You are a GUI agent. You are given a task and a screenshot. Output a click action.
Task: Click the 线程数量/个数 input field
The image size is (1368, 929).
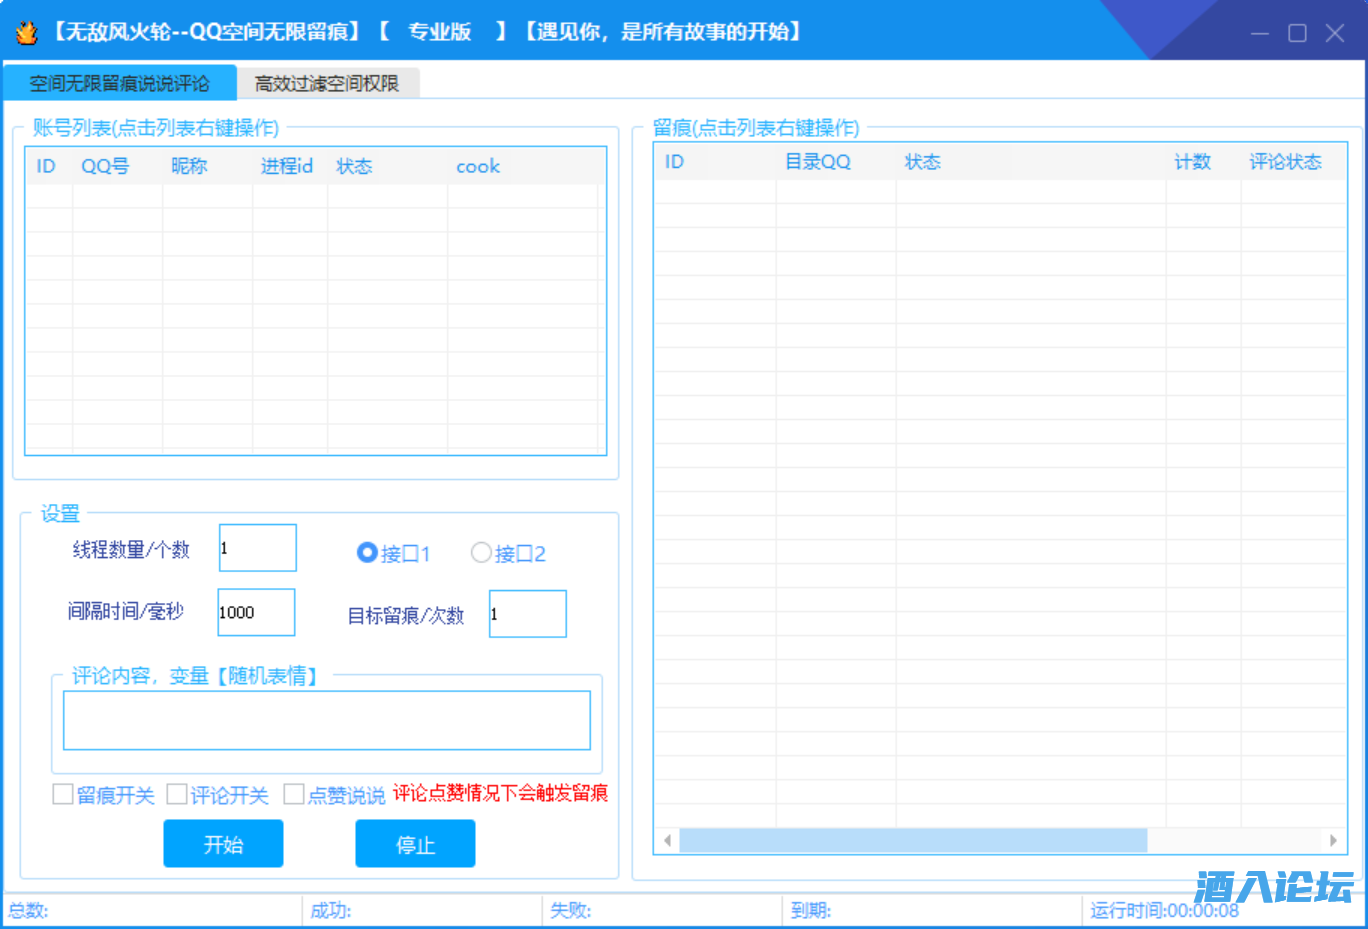tap(257, 548)
